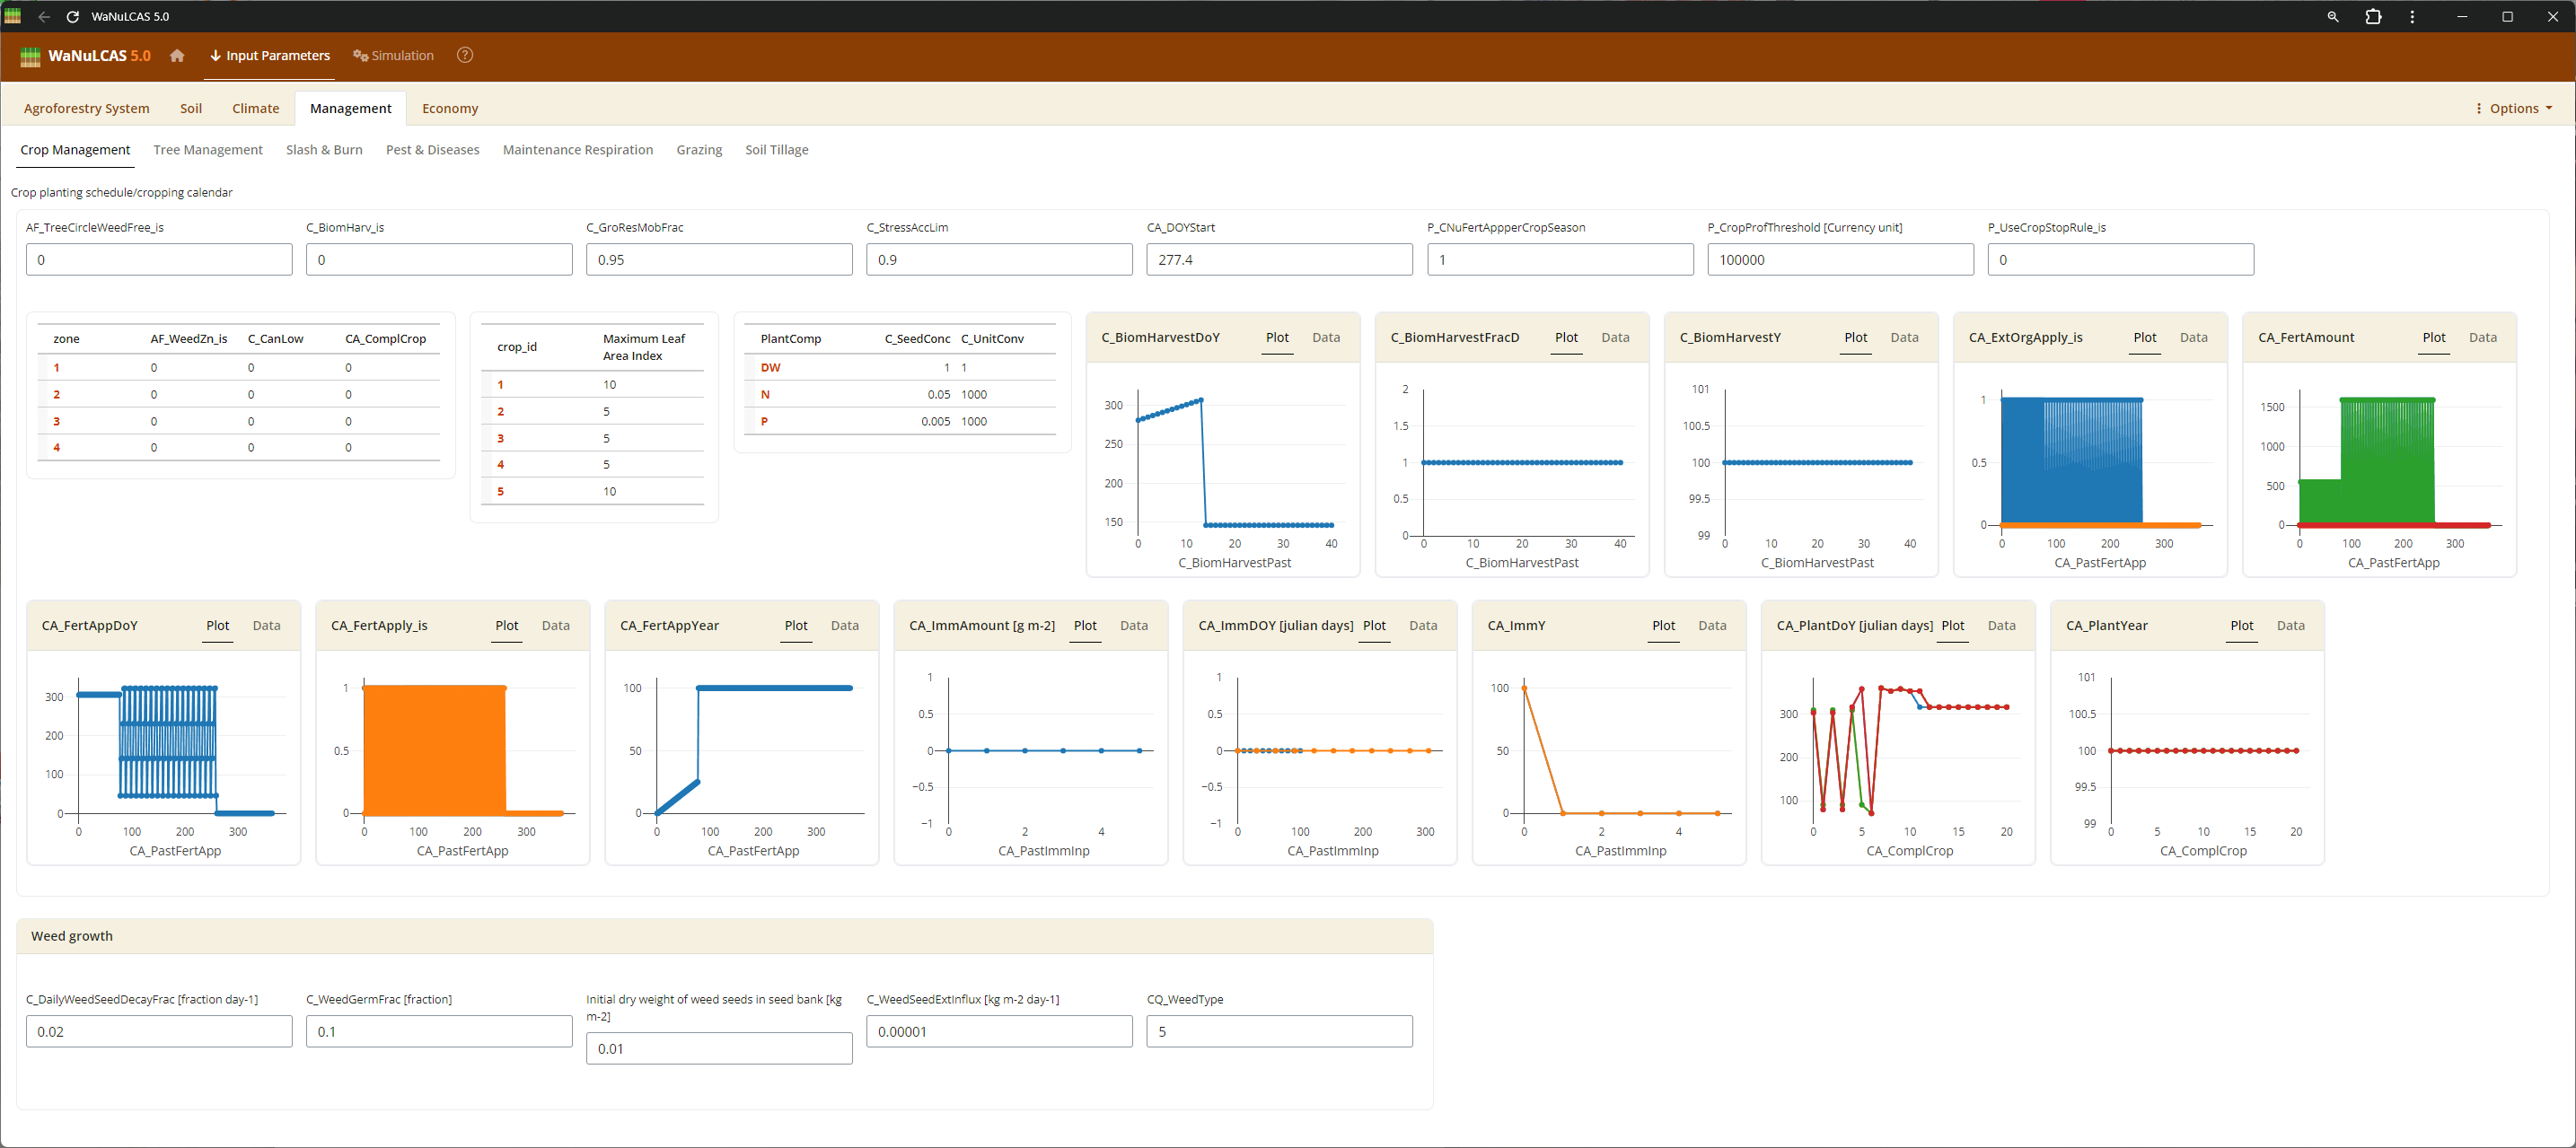Show Data for CA_PlantYear panel
Viewport: 2576px width, 1148px height.
click(2290, 626)
